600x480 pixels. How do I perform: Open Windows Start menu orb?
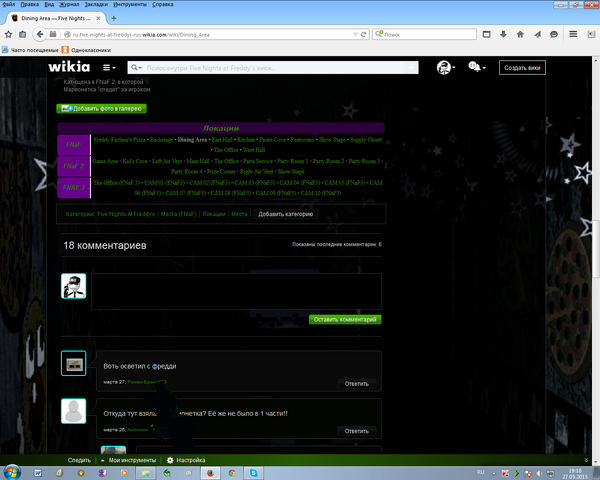tap(11, 473)
